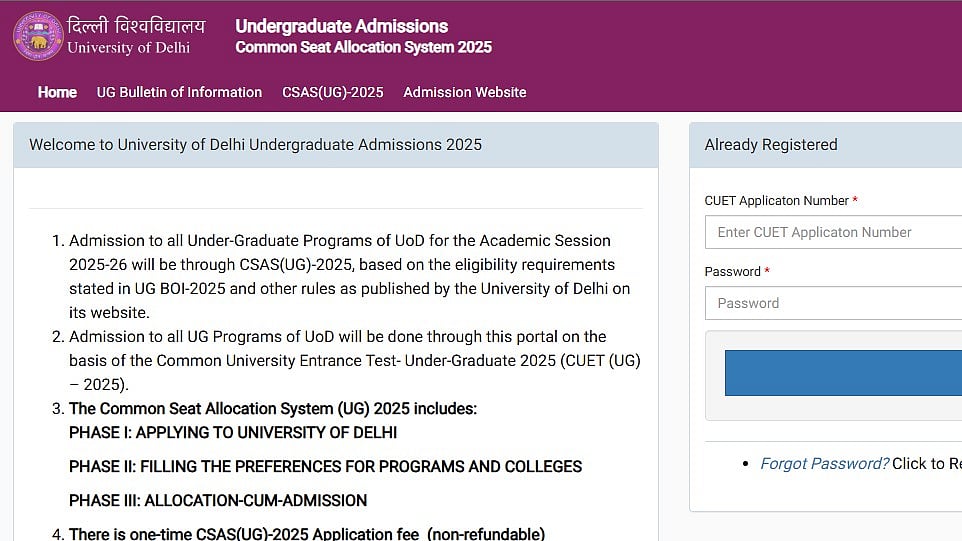Go to the CSAS(UG)-2025 nav link
Viewport: 962px width, 541px height.
click(332, 92)
